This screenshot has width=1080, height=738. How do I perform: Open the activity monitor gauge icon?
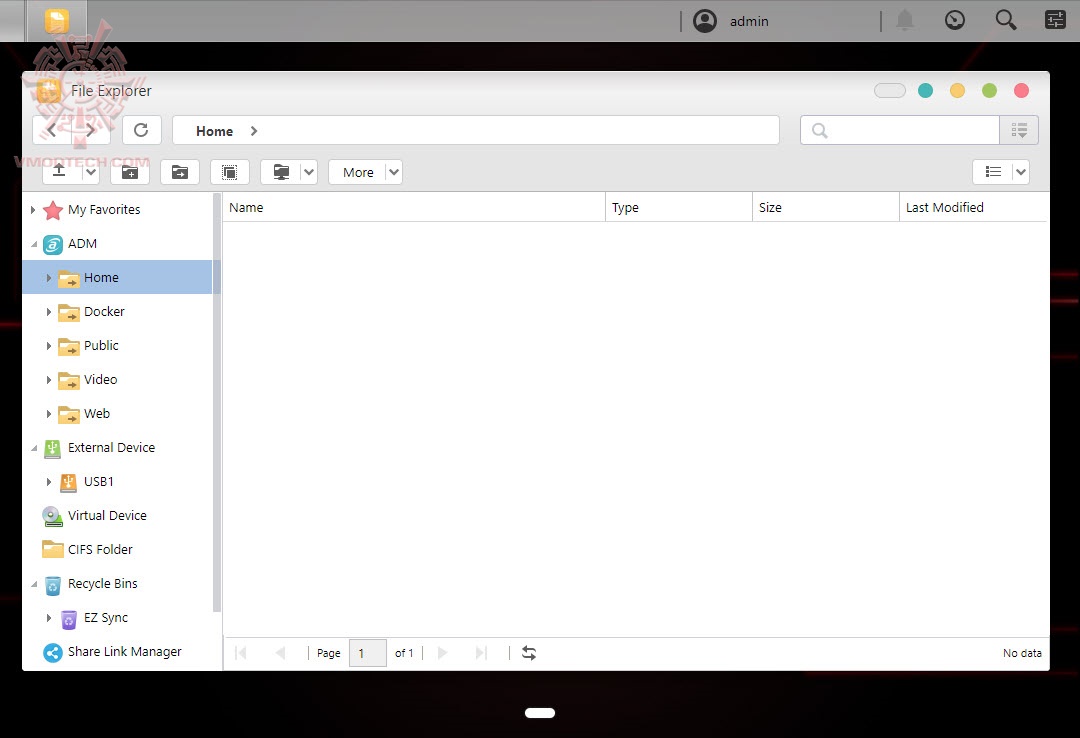click(955, 21)
